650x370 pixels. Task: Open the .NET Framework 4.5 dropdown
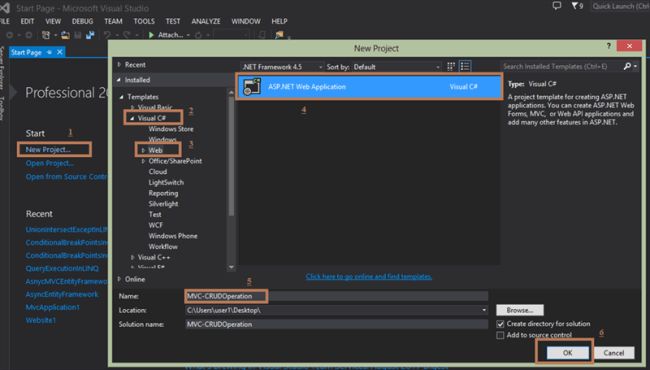pyautogui.click(x=281, y=67)
